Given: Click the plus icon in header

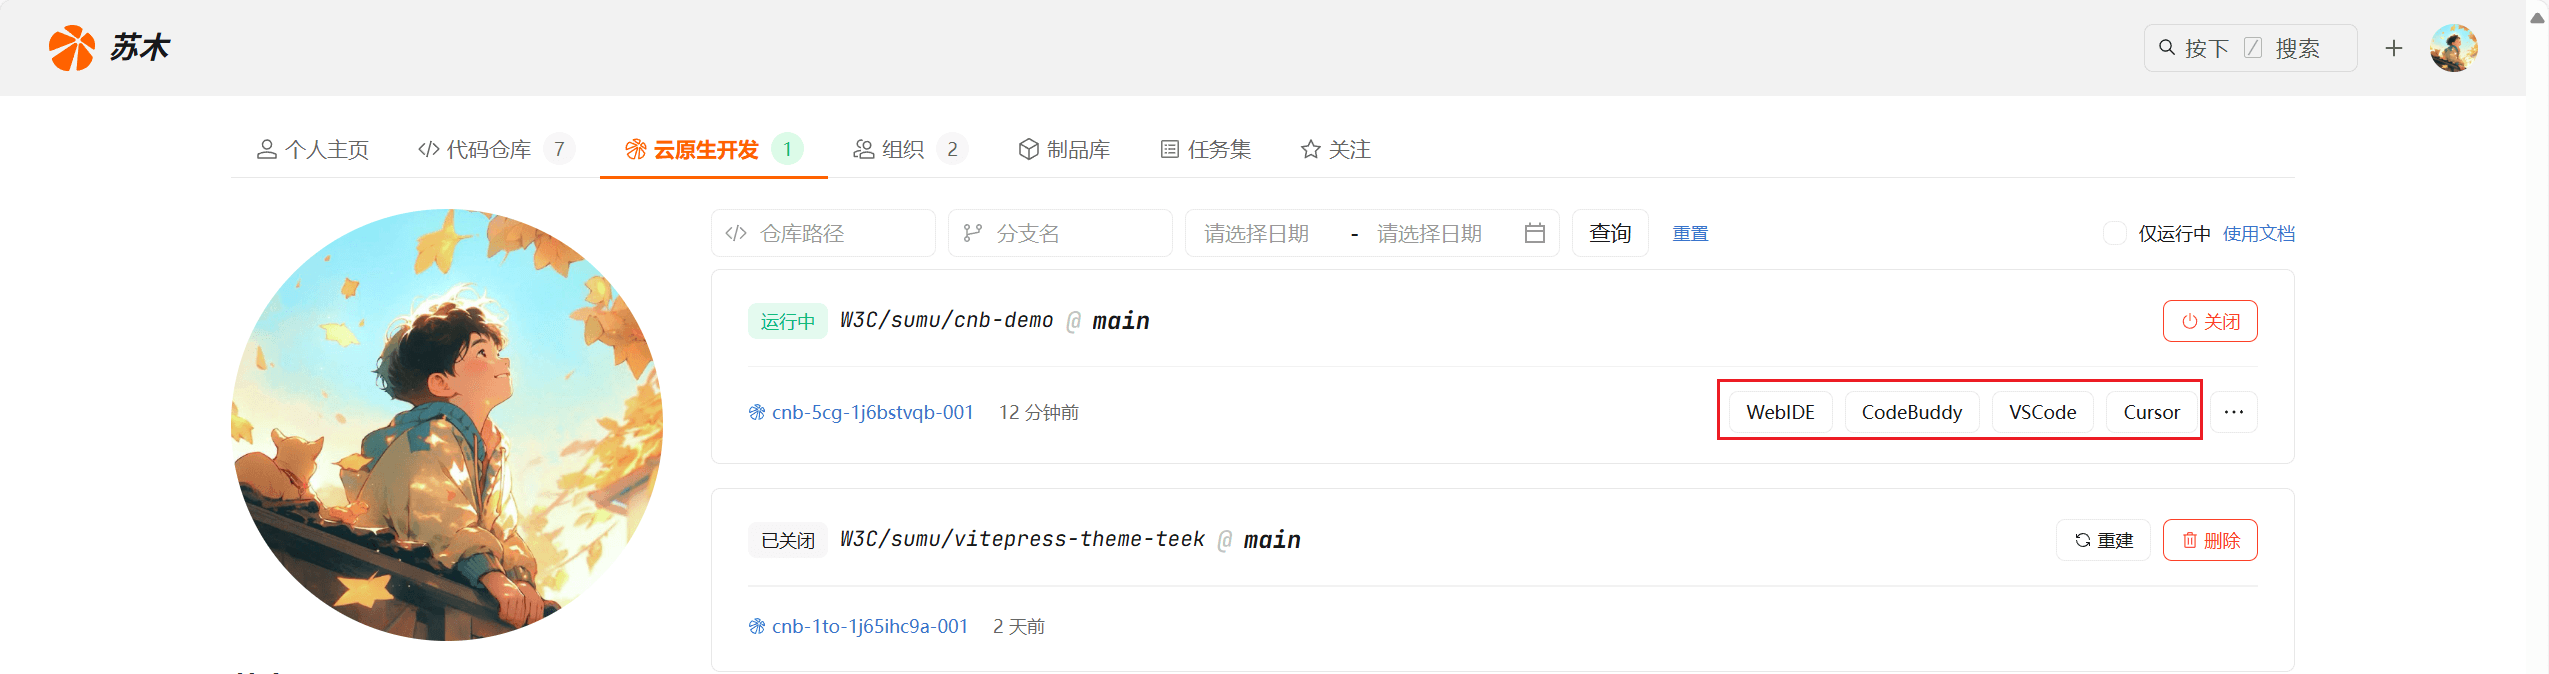Looking at the screenshot, I should click(2393, 48).
